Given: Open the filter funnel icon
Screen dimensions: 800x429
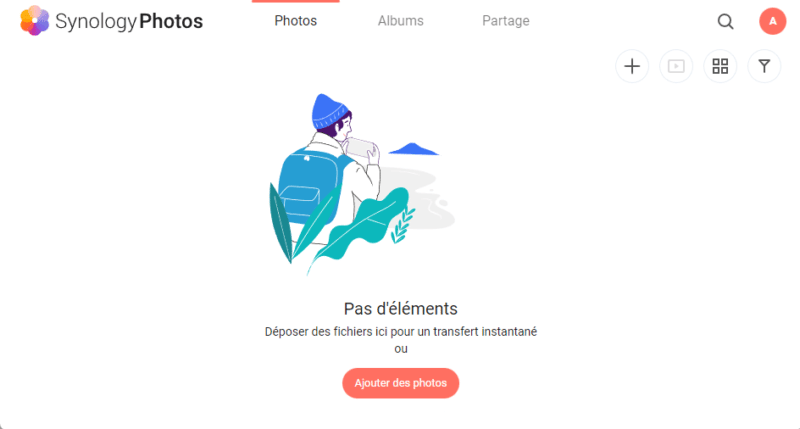Looking at the screenshot, I should pyautogui.click(x=764, y=66).
